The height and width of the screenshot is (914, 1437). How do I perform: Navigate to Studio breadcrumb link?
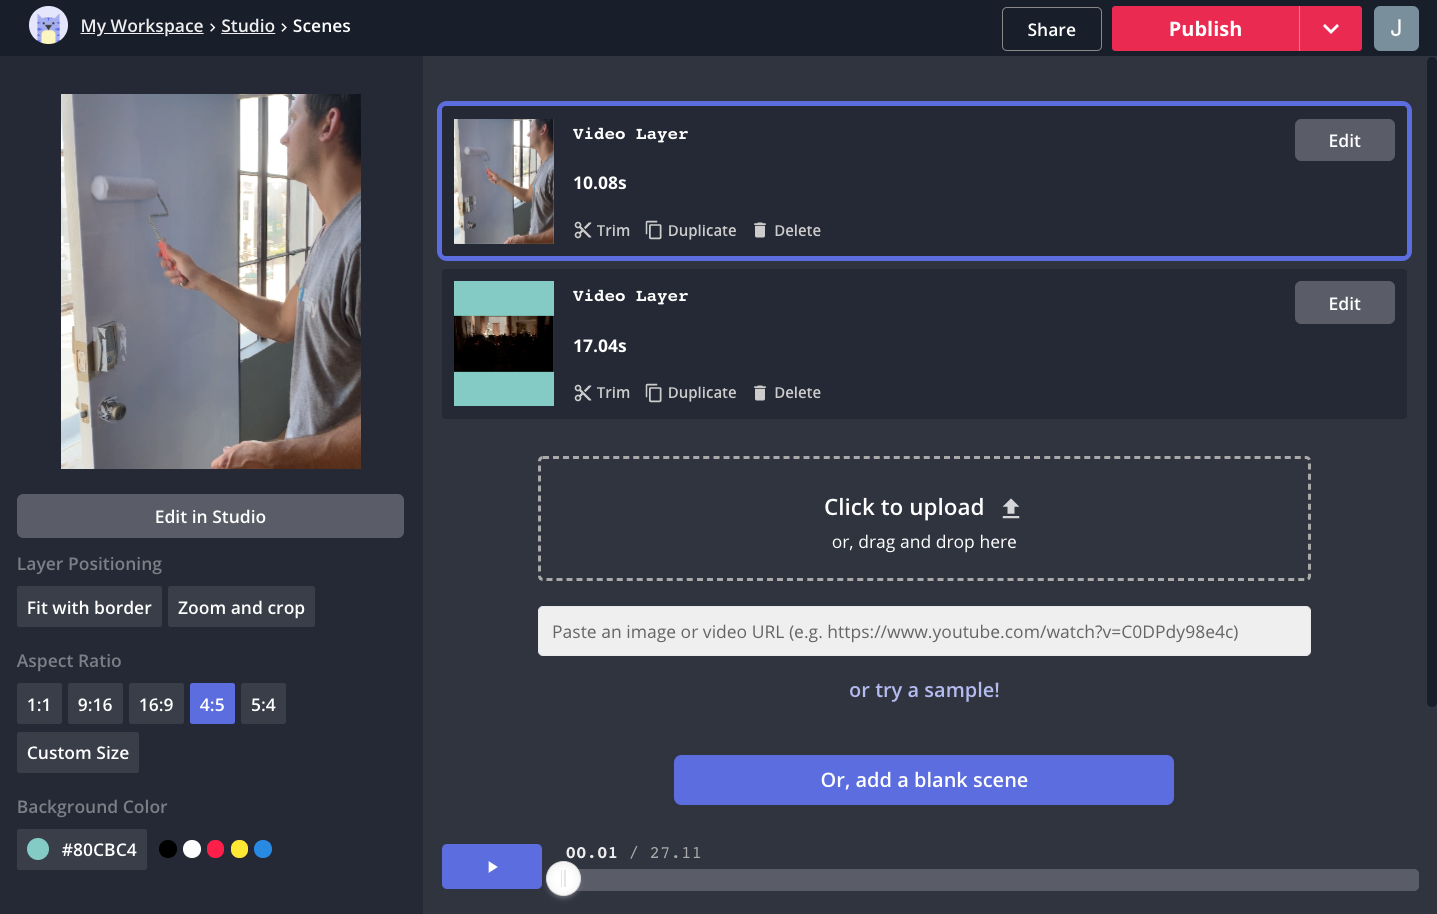pos(248,26)
